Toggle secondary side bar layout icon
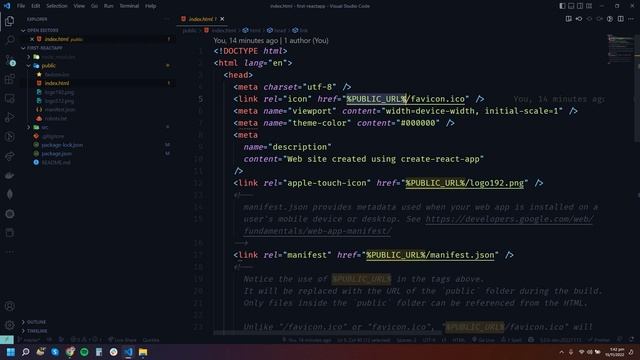Image resolution: width=640 pixels, height=360 pixels. [x=580, y=6]
